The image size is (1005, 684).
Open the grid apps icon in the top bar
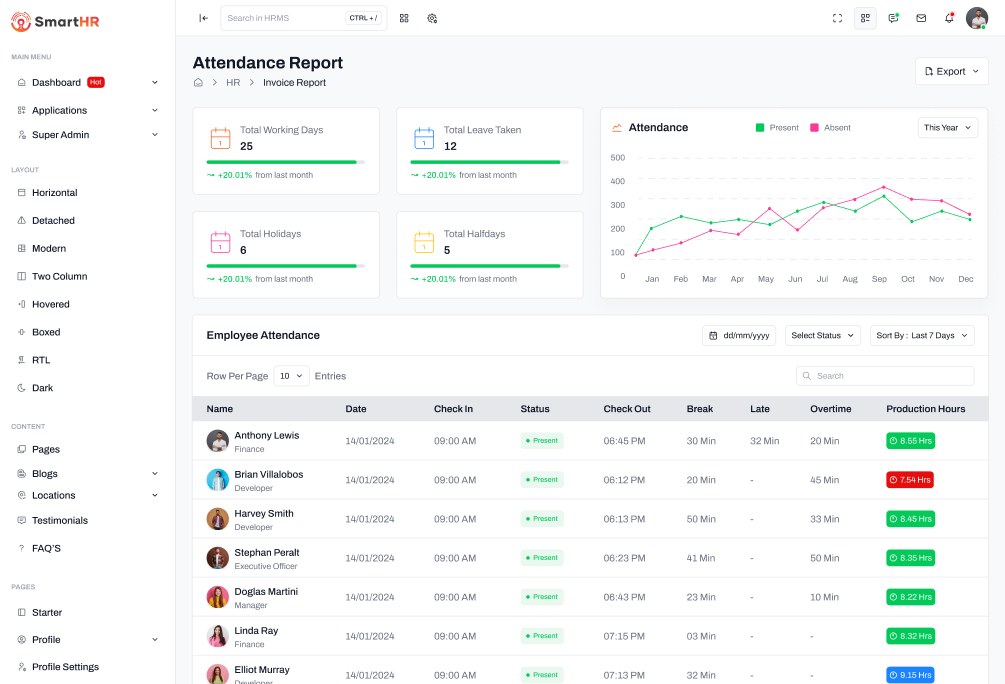[404, 18]
